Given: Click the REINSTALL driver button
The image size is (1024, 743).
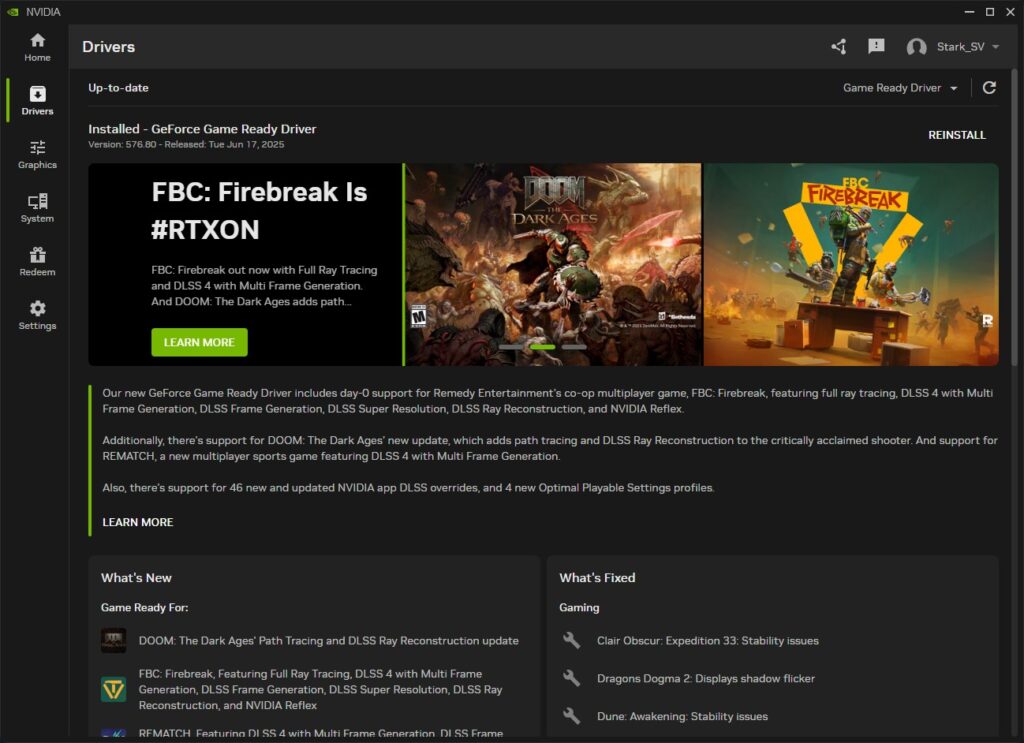Looking at the screenshot, I should click(957, 135).
